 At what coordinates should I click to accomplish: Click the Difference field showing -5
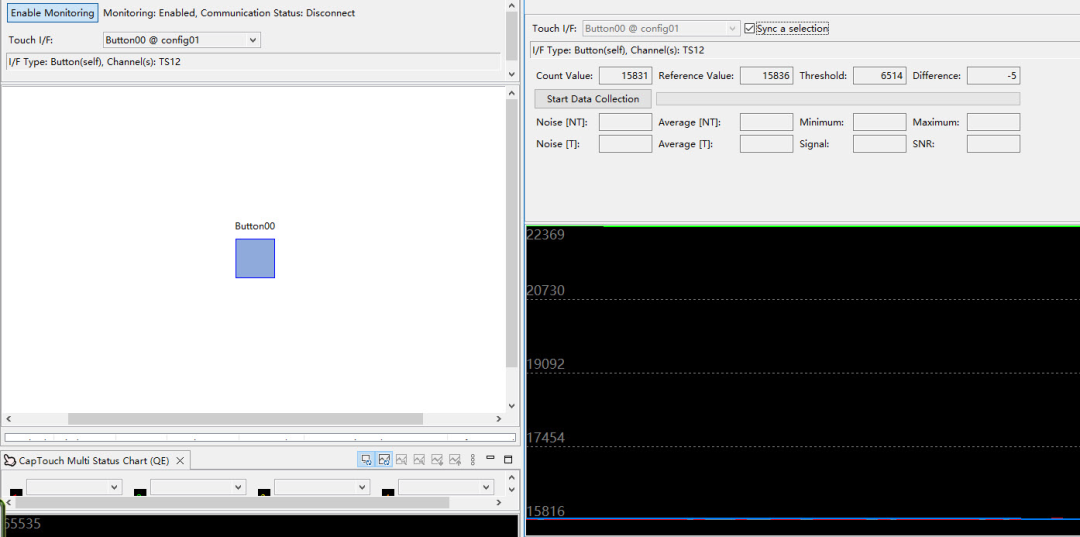click(993, 76)
